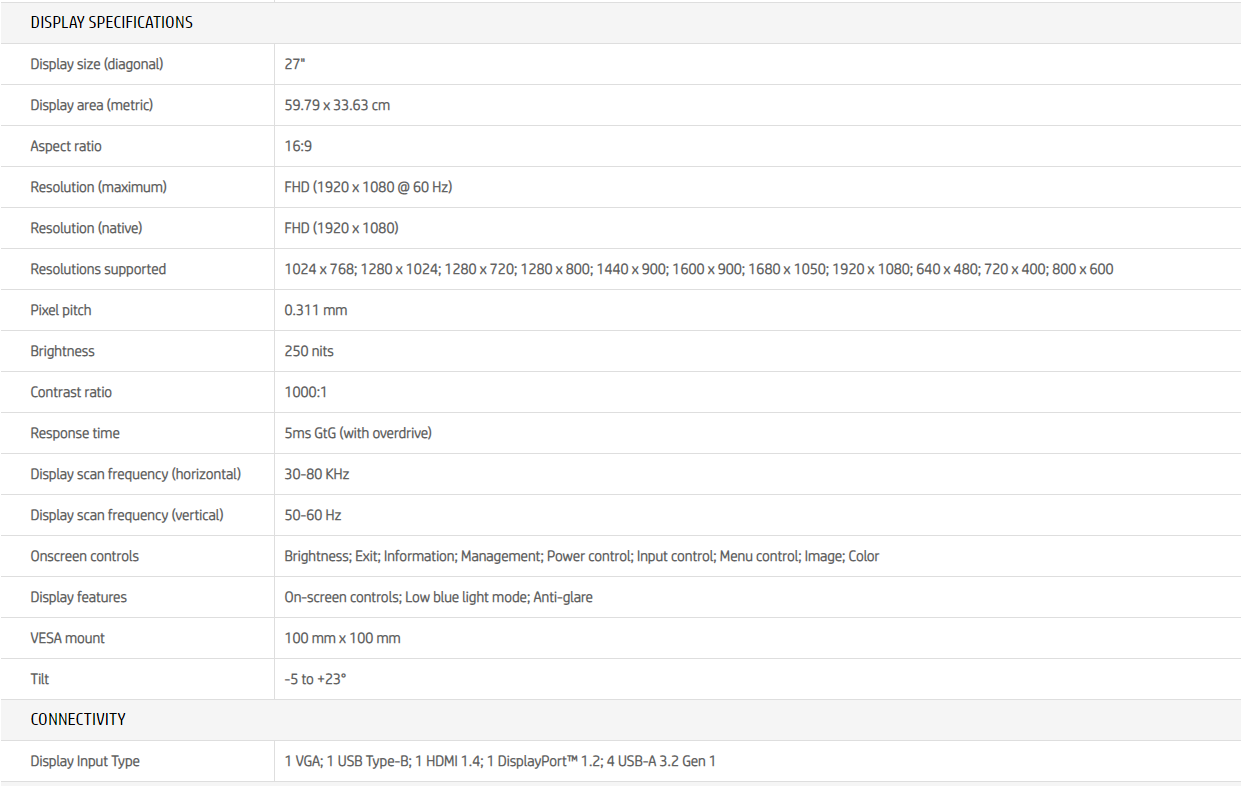Image resolution: width=1245 pixels, height=786 pixels.
Task: Click the 'Resolutions supported' label
Action: [98, 269]
